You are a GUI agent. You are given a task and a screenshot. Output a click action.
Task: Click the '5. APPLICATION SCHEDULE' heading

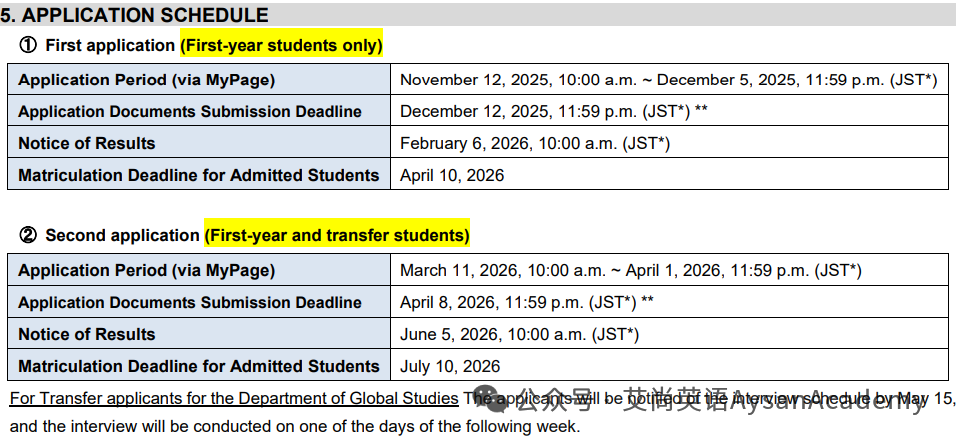(x=134, y=15)
